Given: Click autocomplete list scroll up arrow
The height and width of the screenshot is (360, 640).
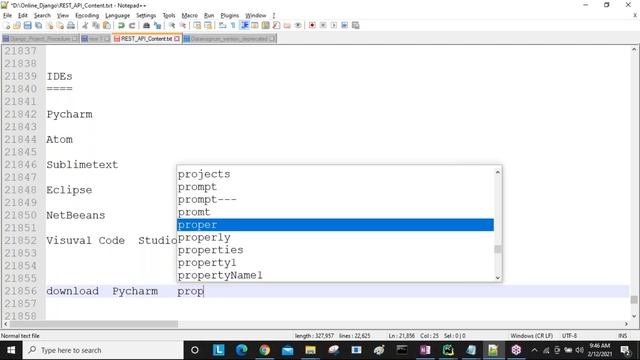Looking at the screenshot, I should point(498,172).
